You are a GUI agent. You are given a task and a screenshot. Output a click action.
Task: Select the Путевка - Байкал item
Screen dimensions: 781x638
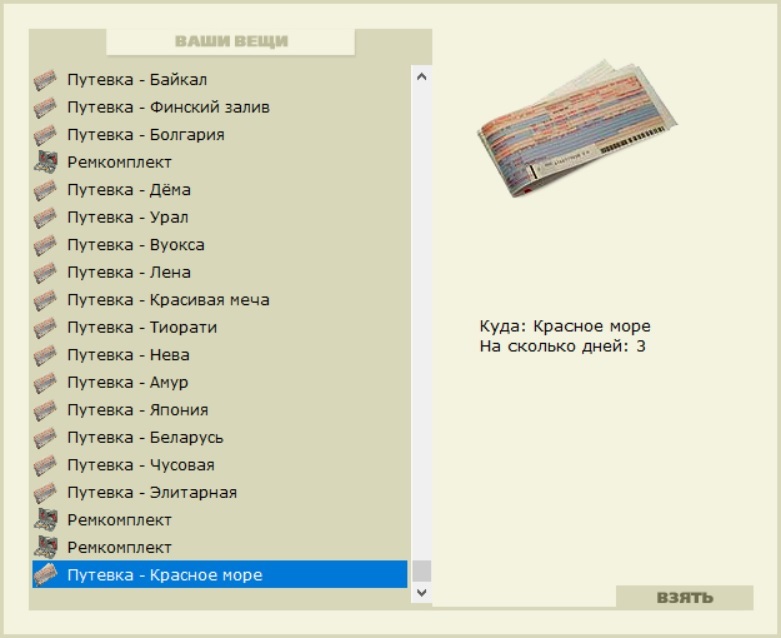[220, 80]
